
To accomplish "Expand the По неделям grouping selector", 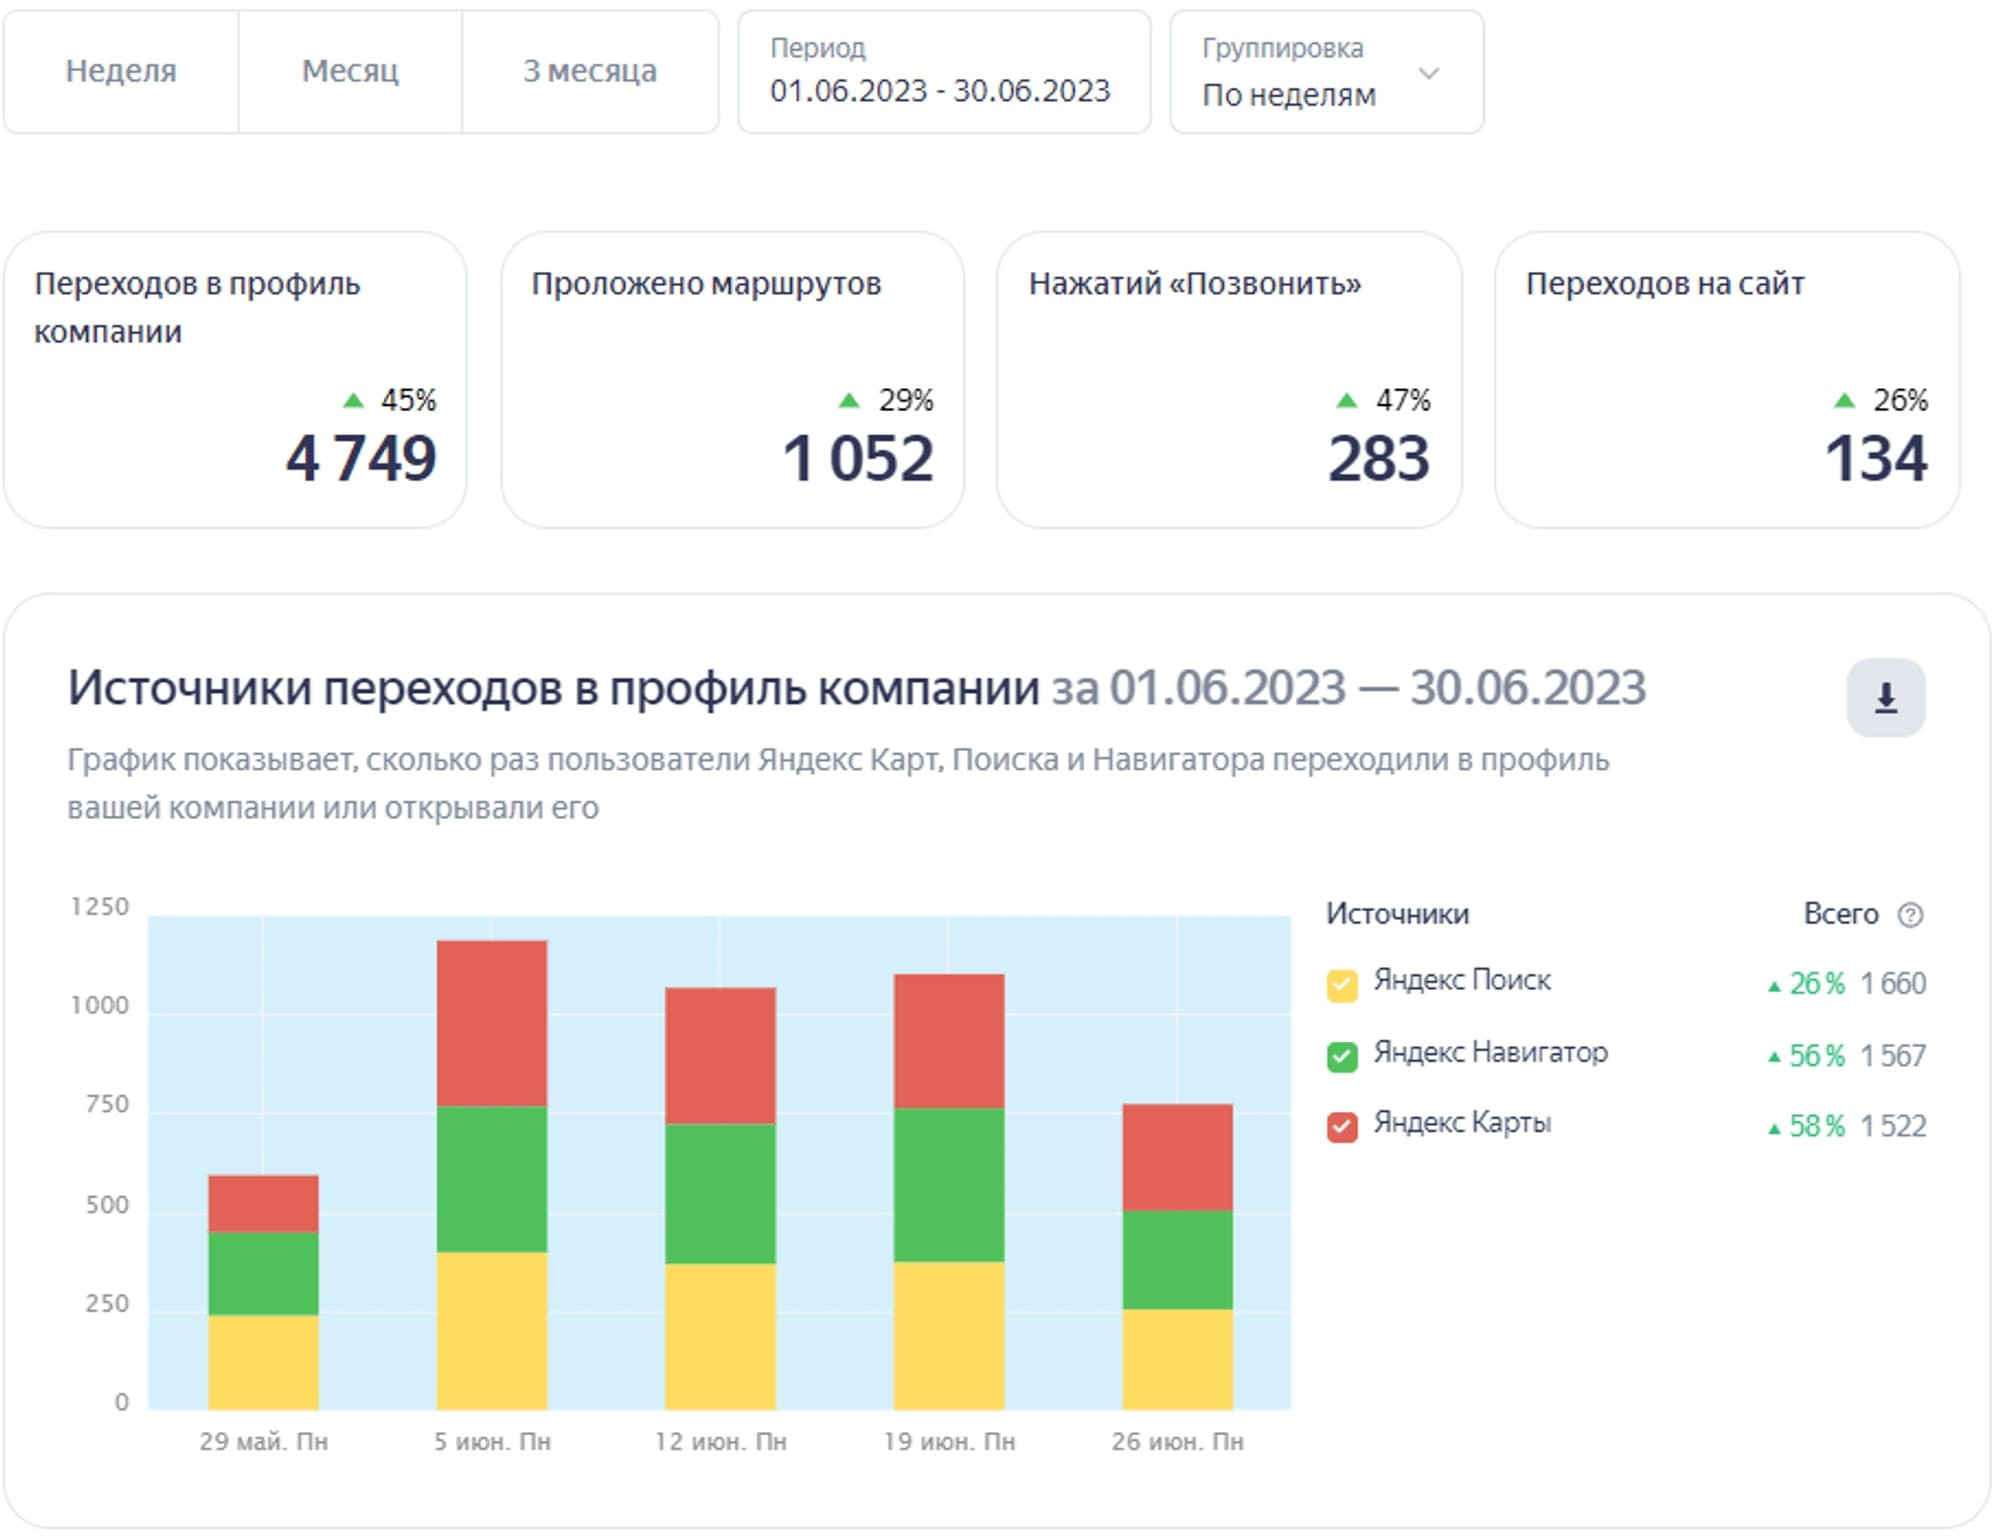I will coord(1288,94).
